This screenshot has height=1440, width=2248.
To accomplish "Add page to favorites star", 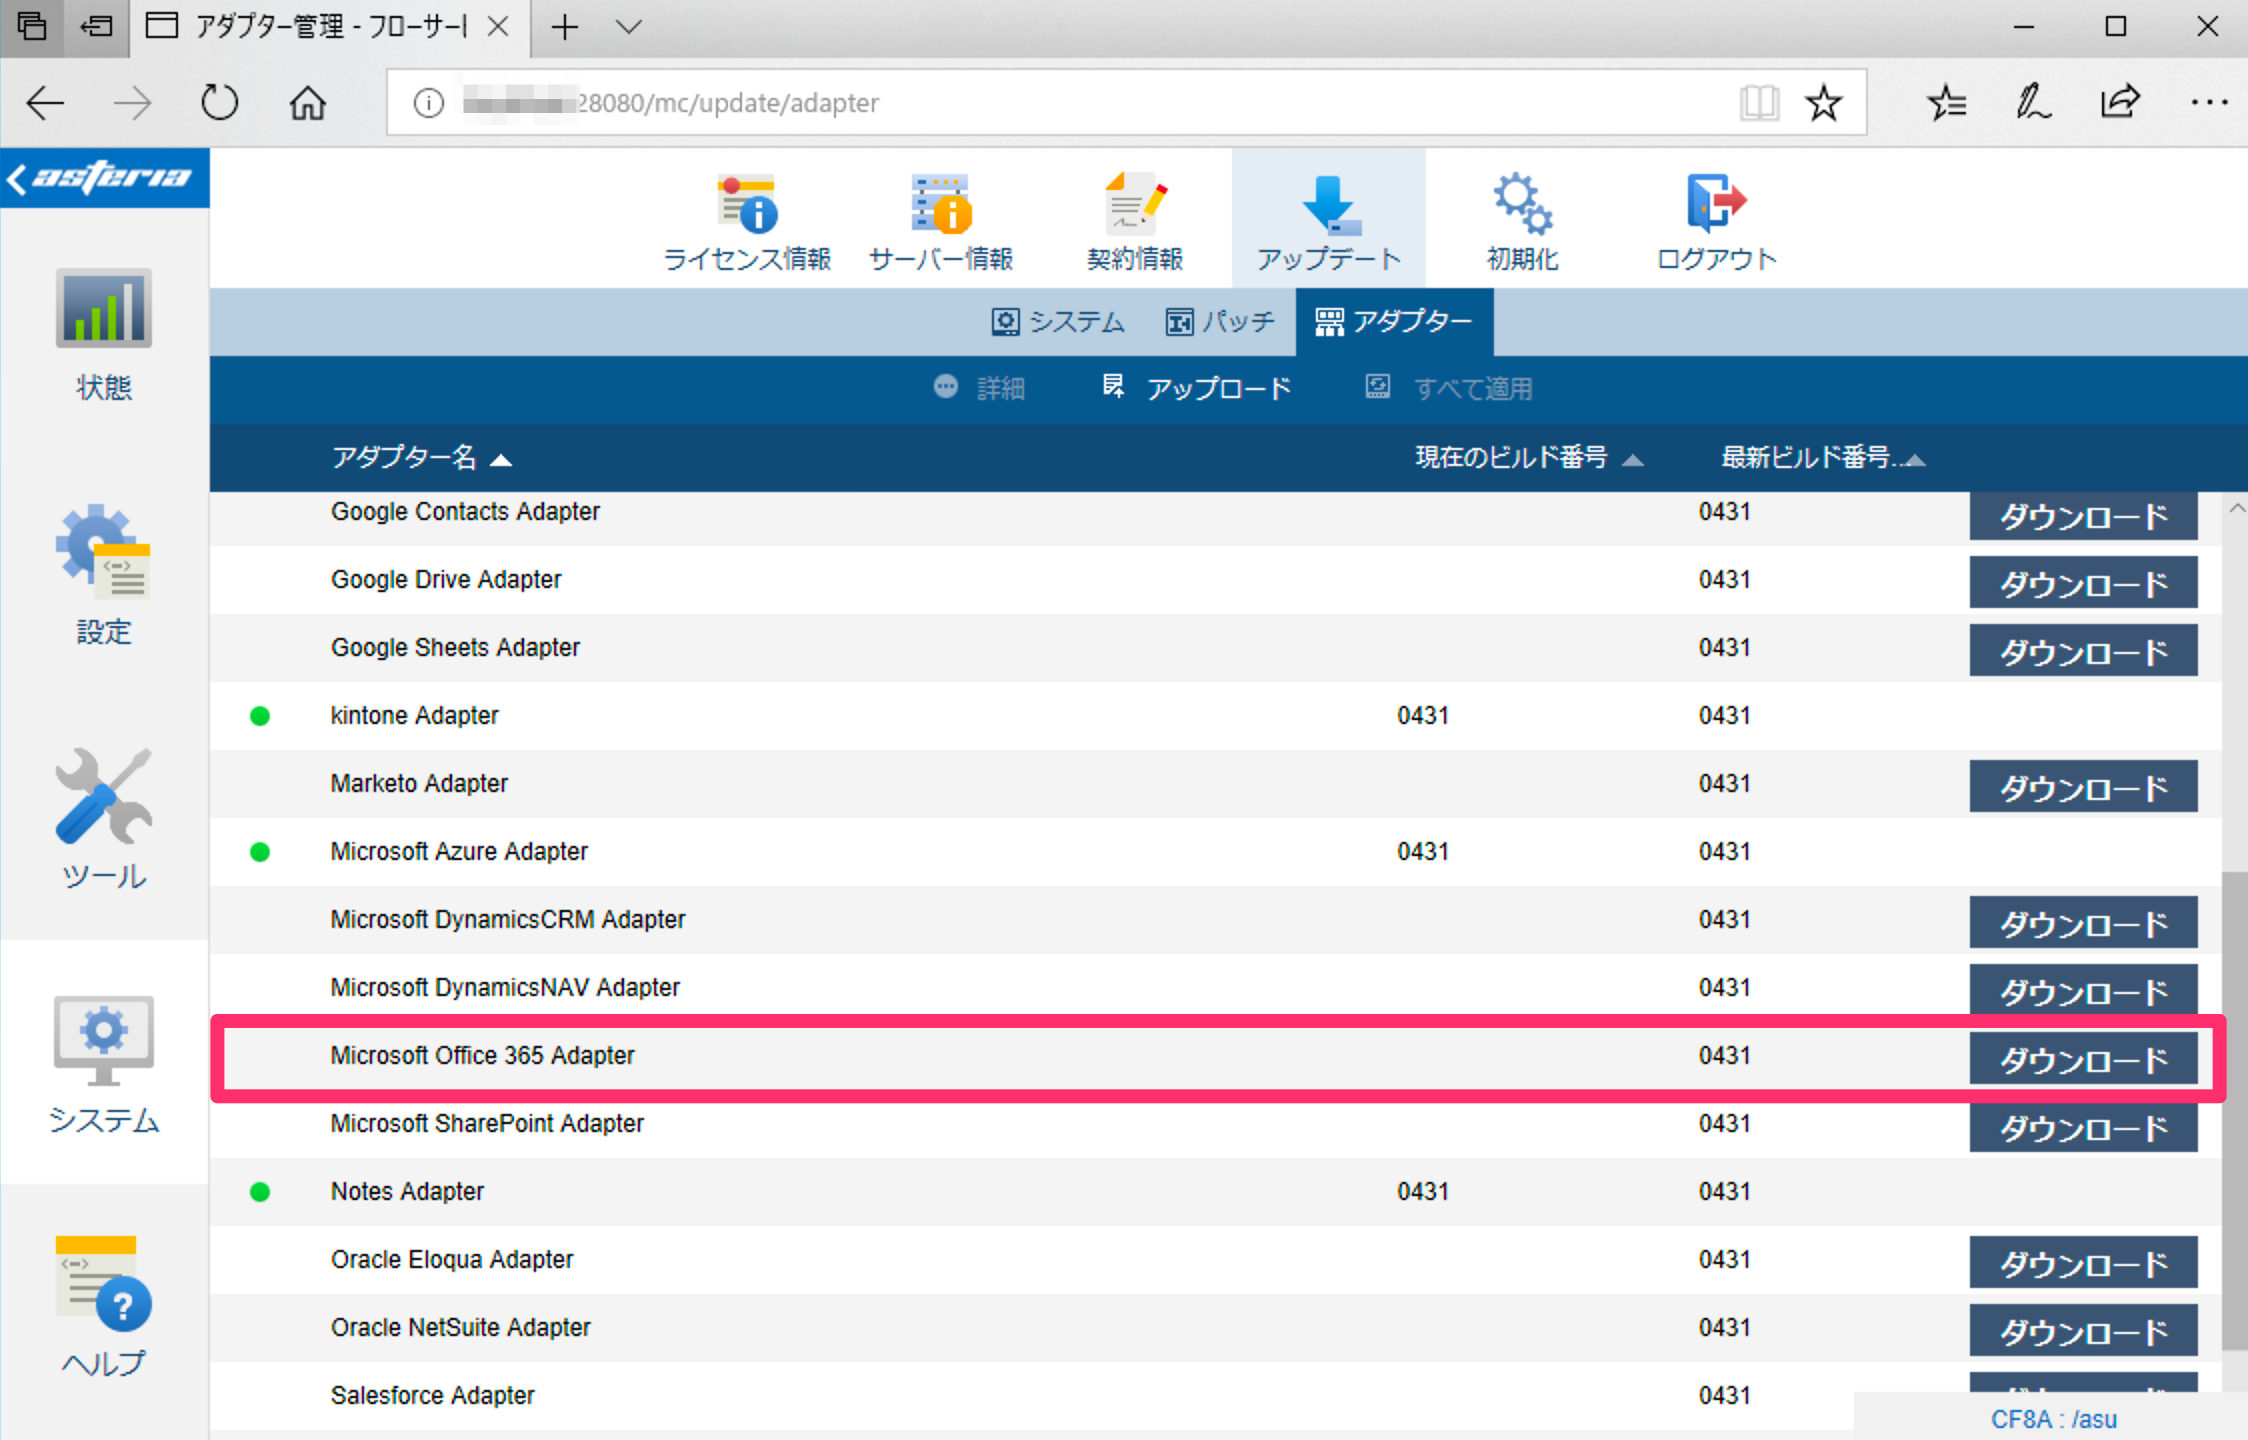I will 1824,102.
